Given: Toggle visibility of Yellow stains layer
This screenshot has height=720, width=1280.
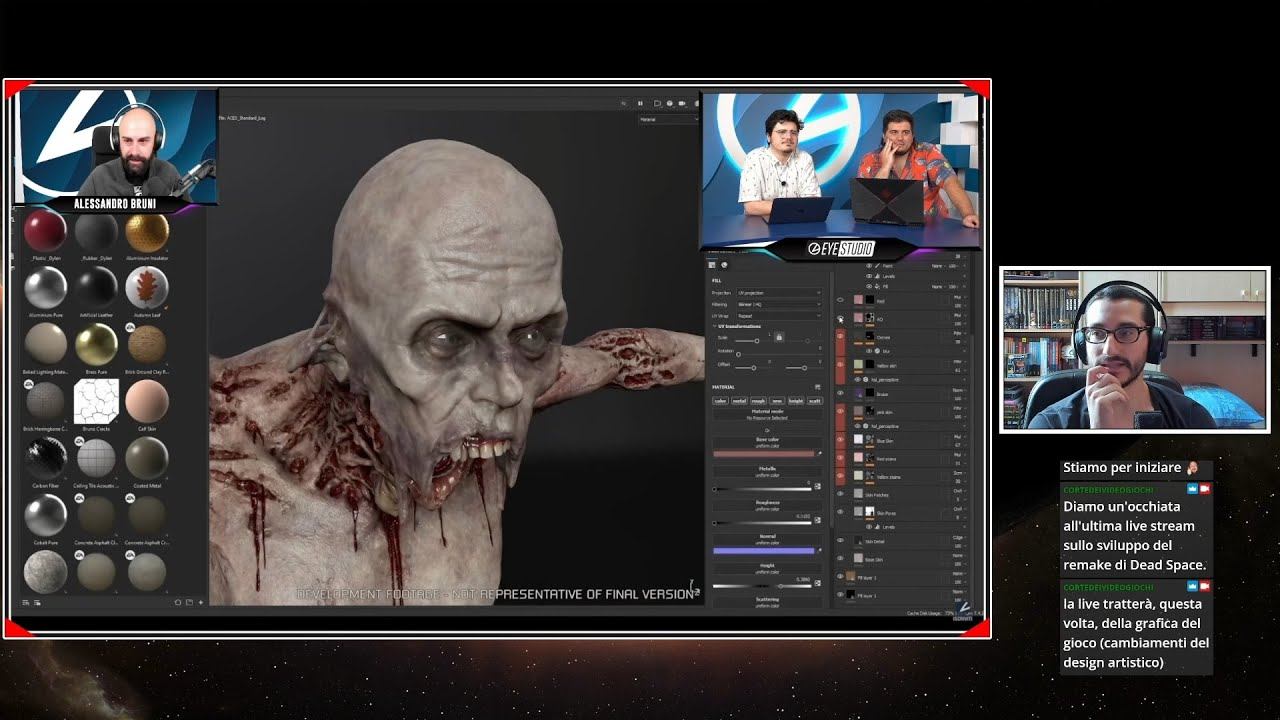Looking at the screenshot, I should click(840, 475).
